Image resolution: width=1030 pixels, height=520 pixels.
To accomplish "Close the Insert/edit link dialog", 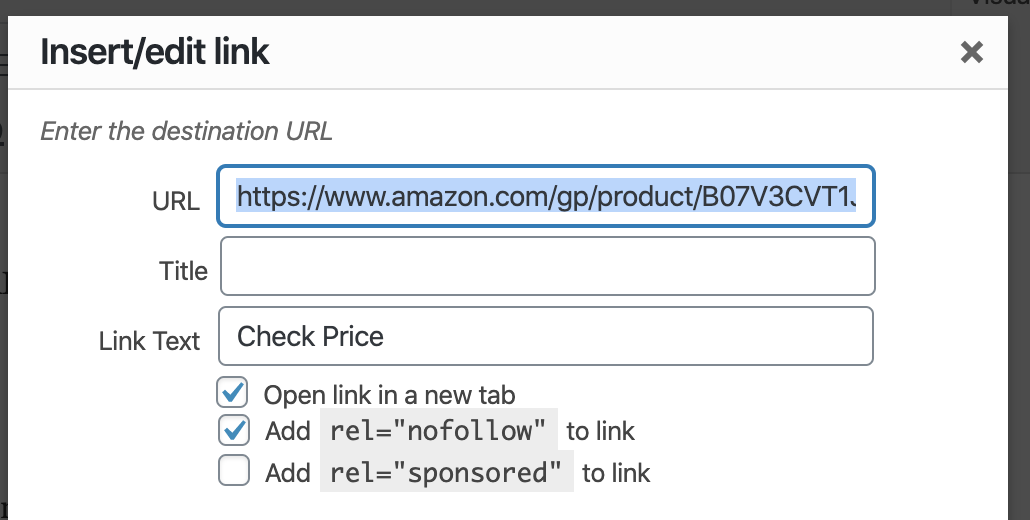I will coord(971,53).
